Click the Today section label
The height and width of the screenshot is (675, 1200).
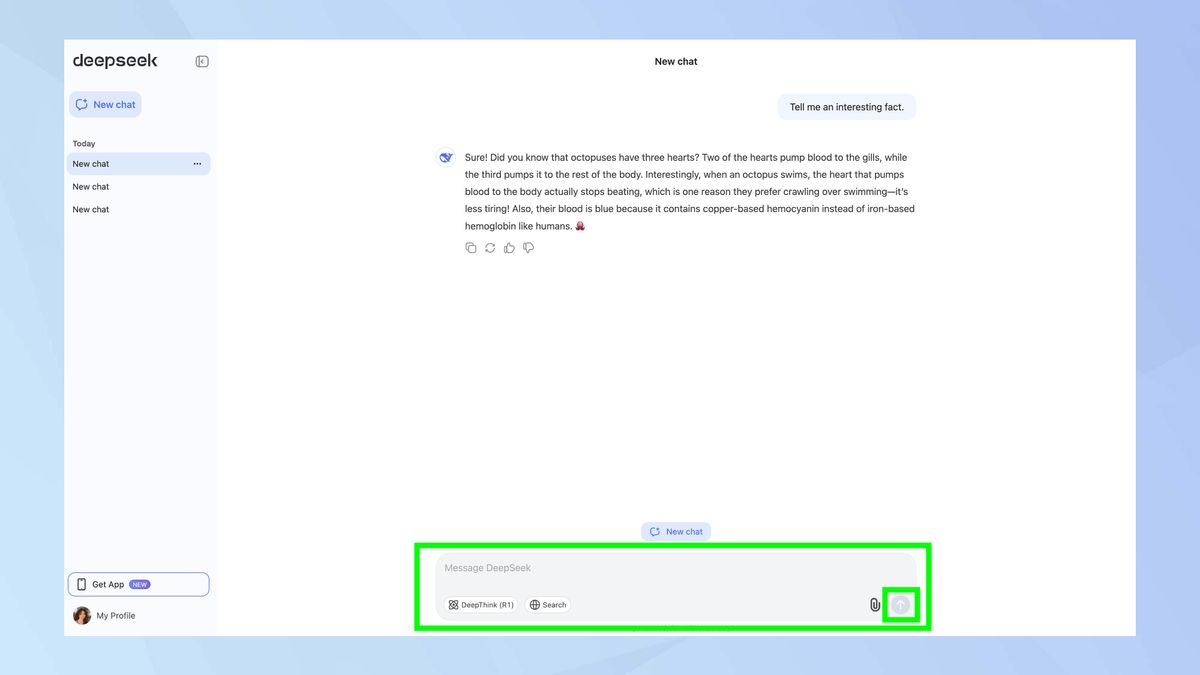coord(83,143)
